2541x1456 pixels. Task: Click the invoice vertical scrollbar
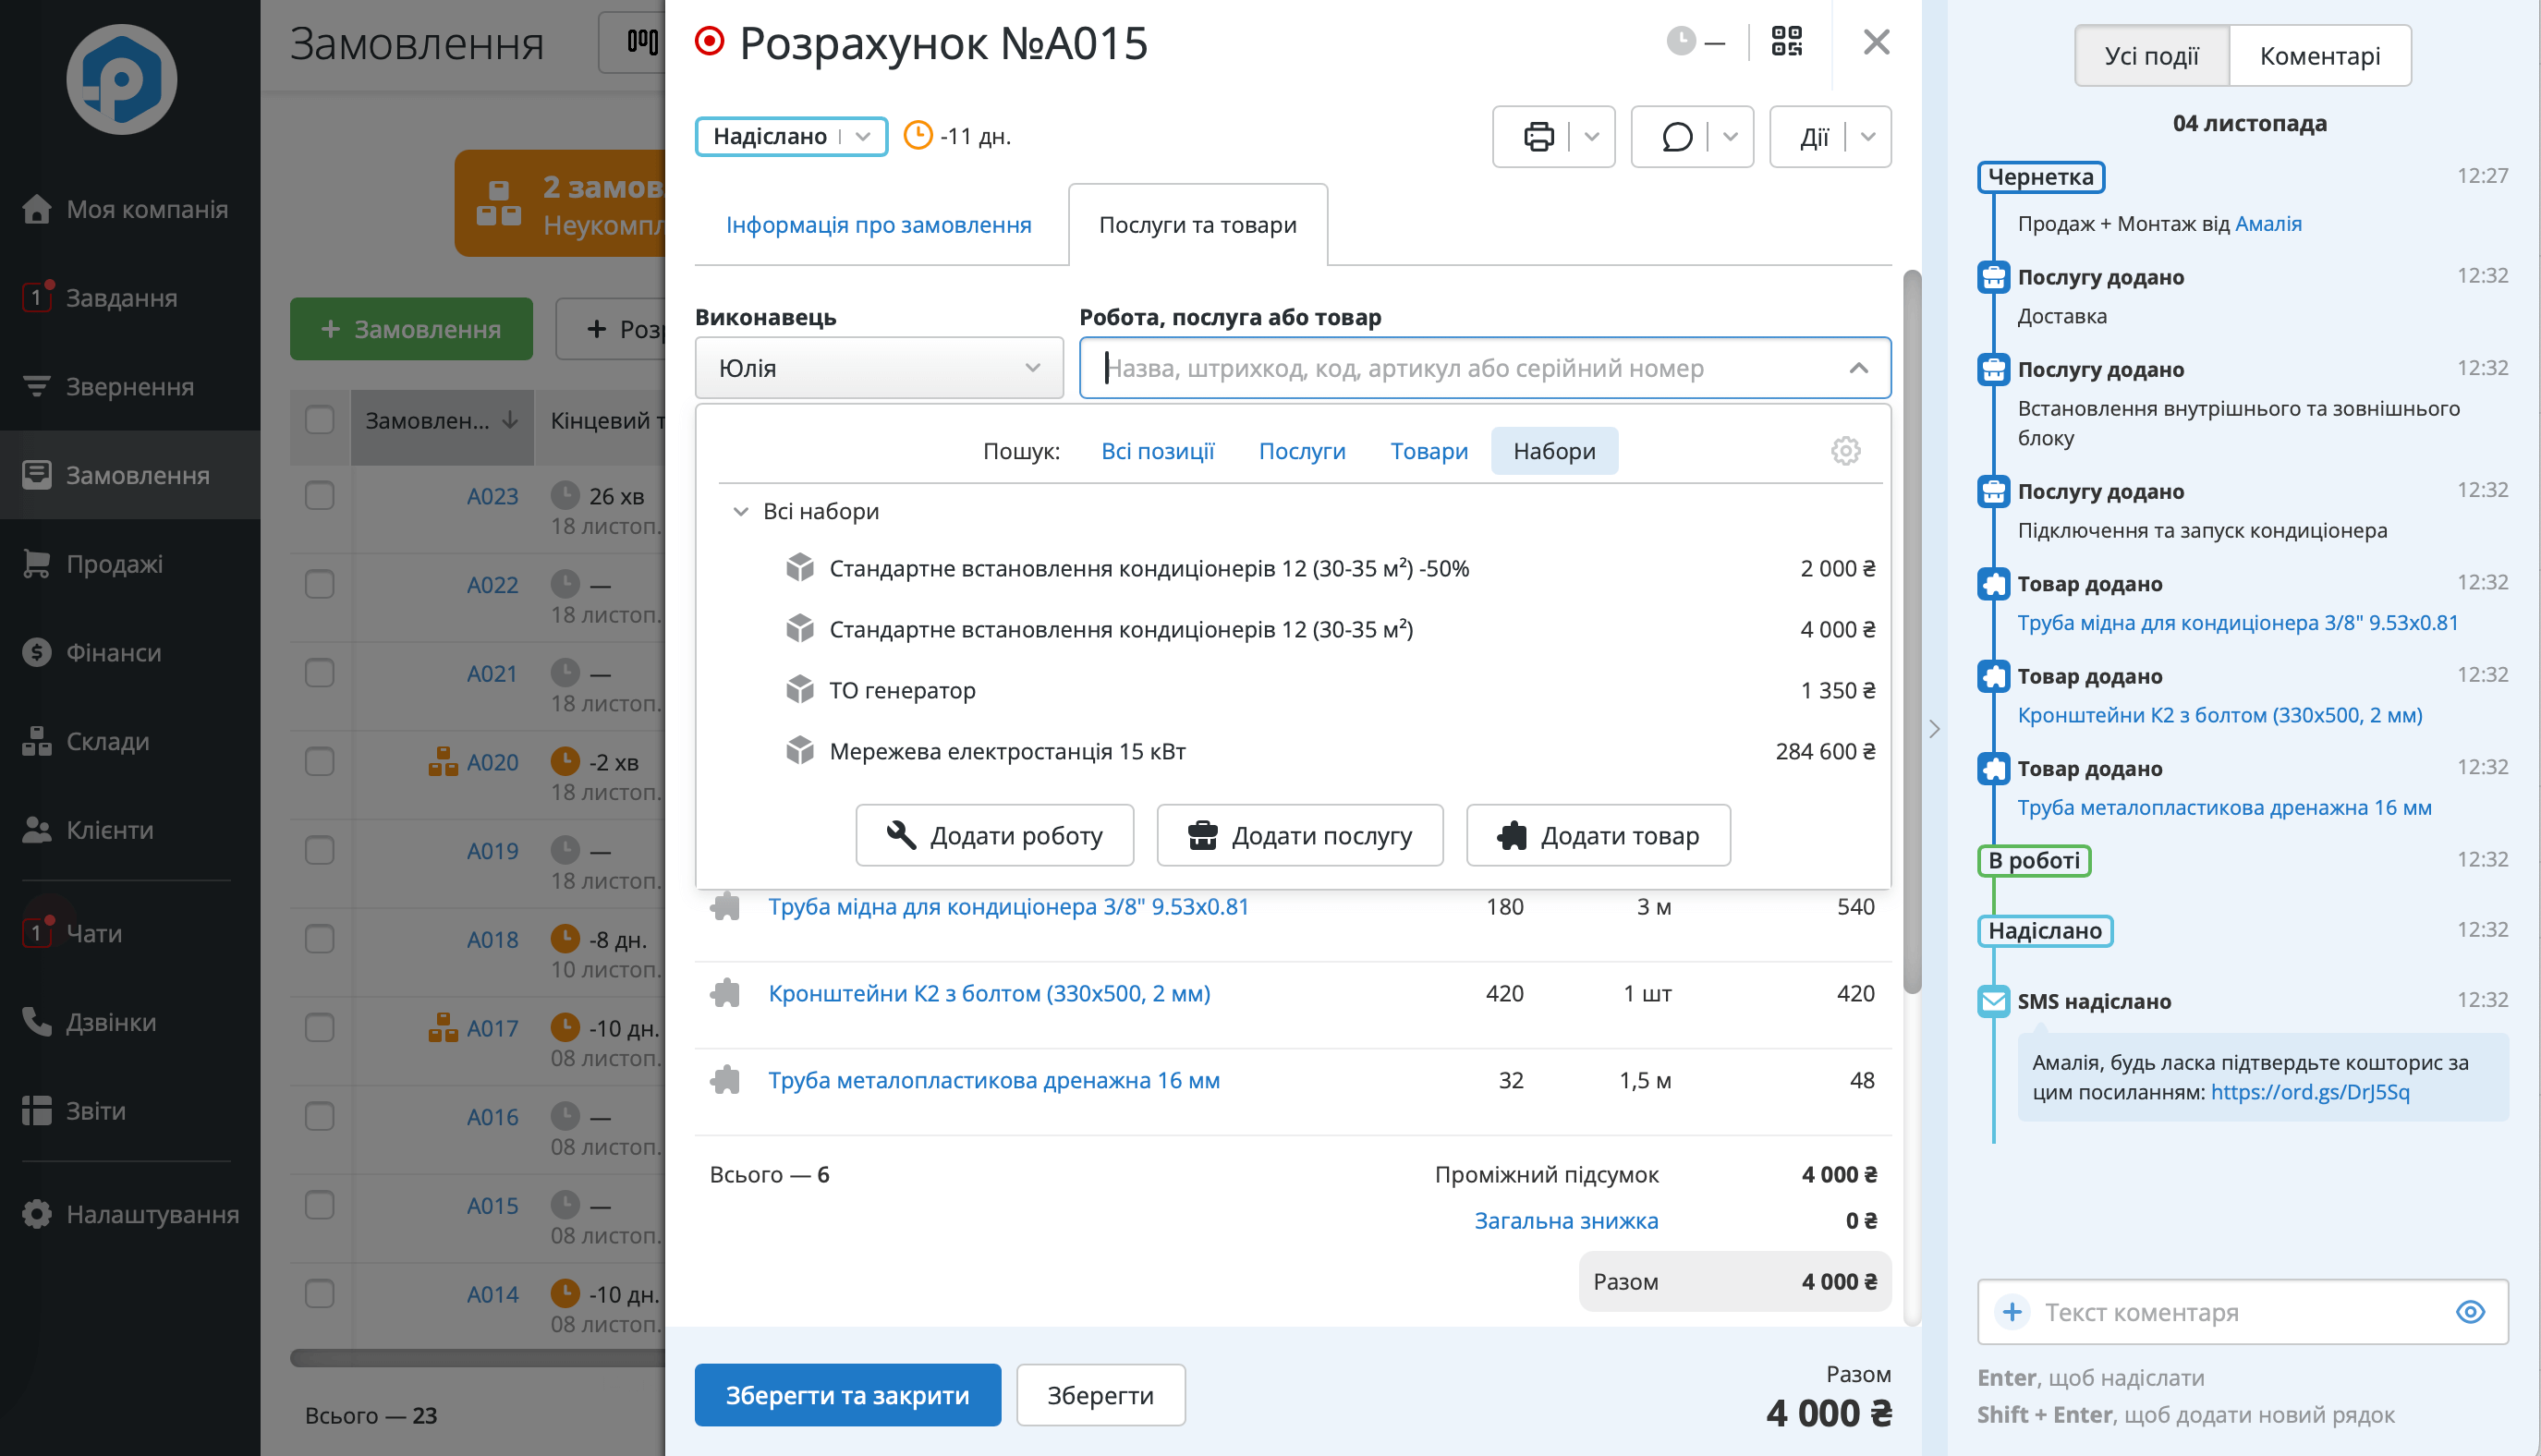point(1911,632)
